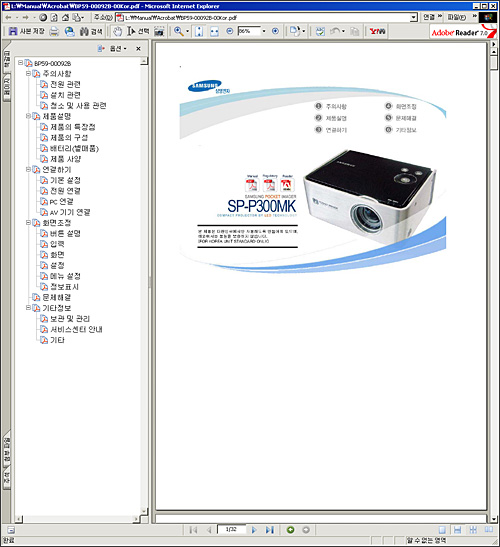Screen dimensions: 500x547
Task: Click the green Previous View button
Action: (x=290, y=530)
